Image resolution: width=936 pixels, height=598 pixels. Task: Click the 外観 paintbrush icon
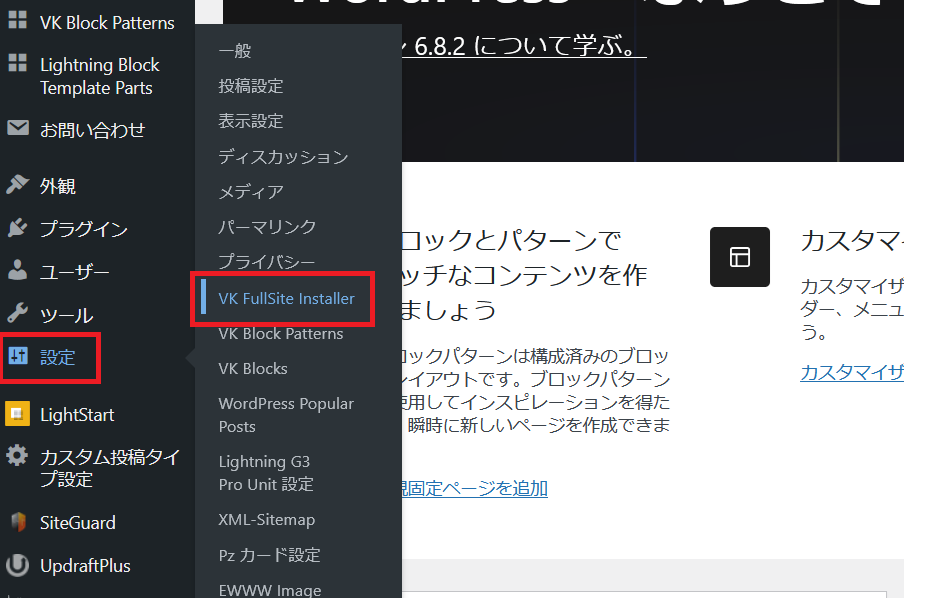tap(17, 184)
